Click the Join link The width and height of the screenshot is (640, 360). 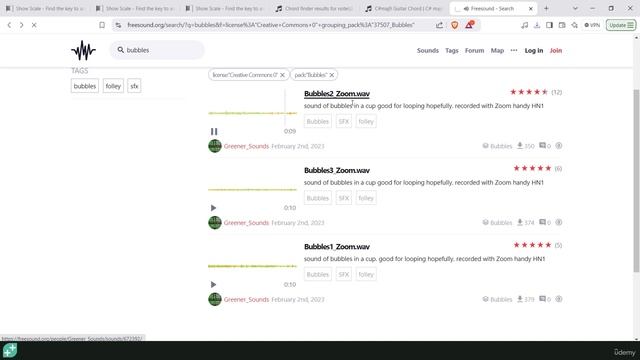(556, 51)
